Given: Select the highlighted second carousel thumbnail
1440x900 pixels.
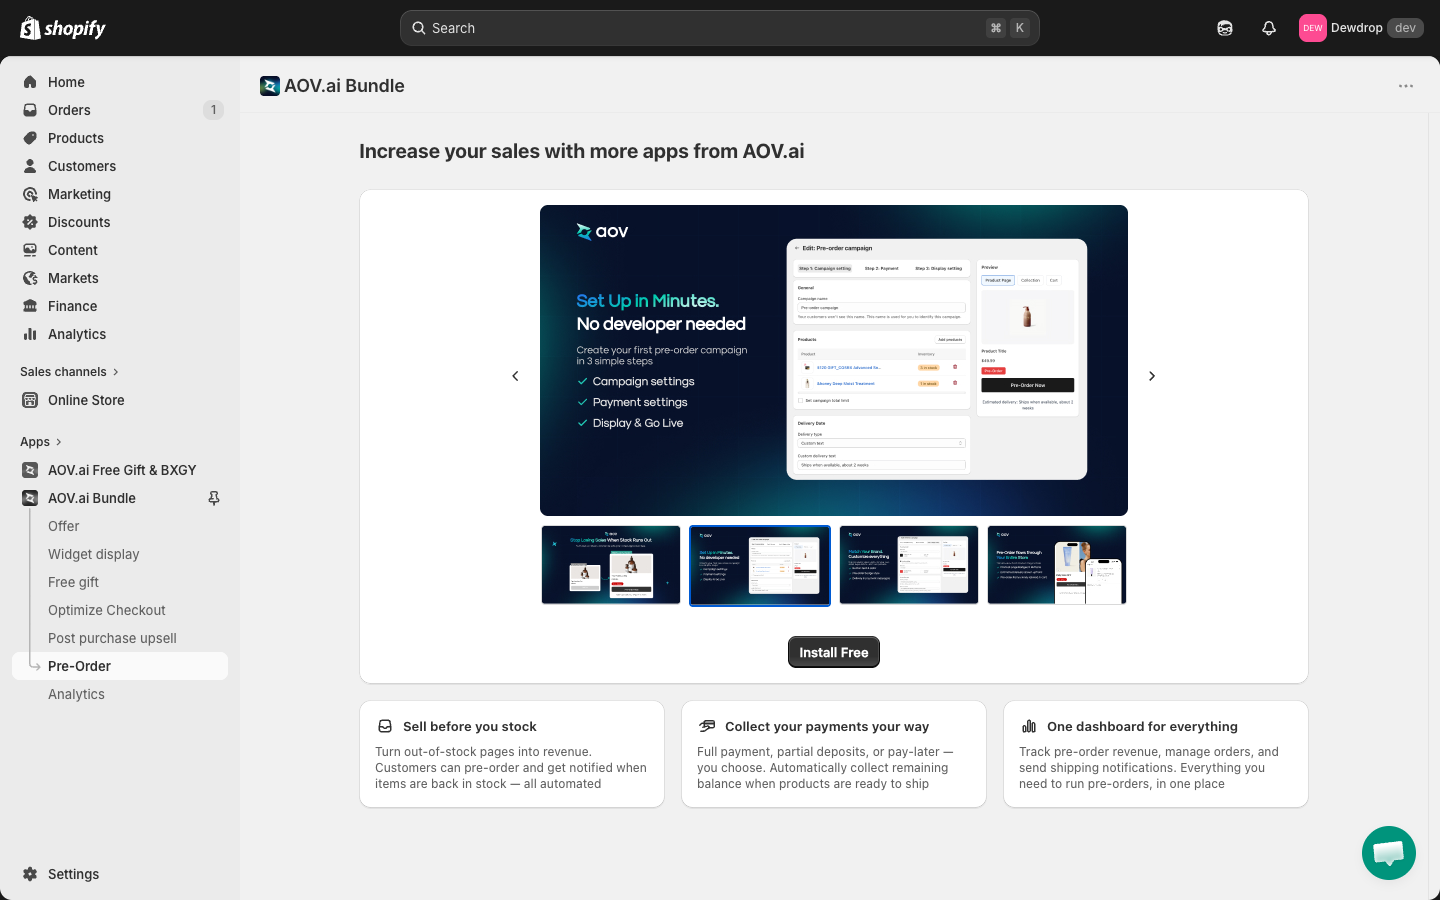Looking at the screenshot, I should click(760, 565).
